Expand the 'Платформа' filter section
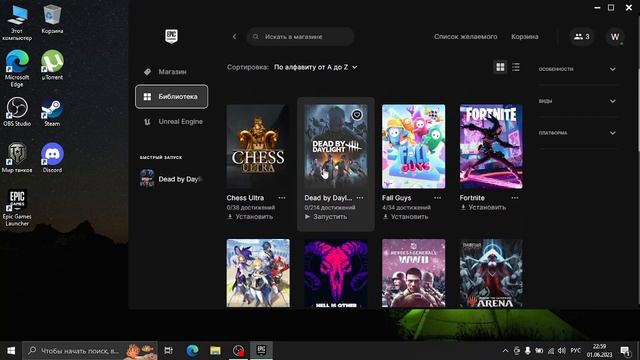 577,133
